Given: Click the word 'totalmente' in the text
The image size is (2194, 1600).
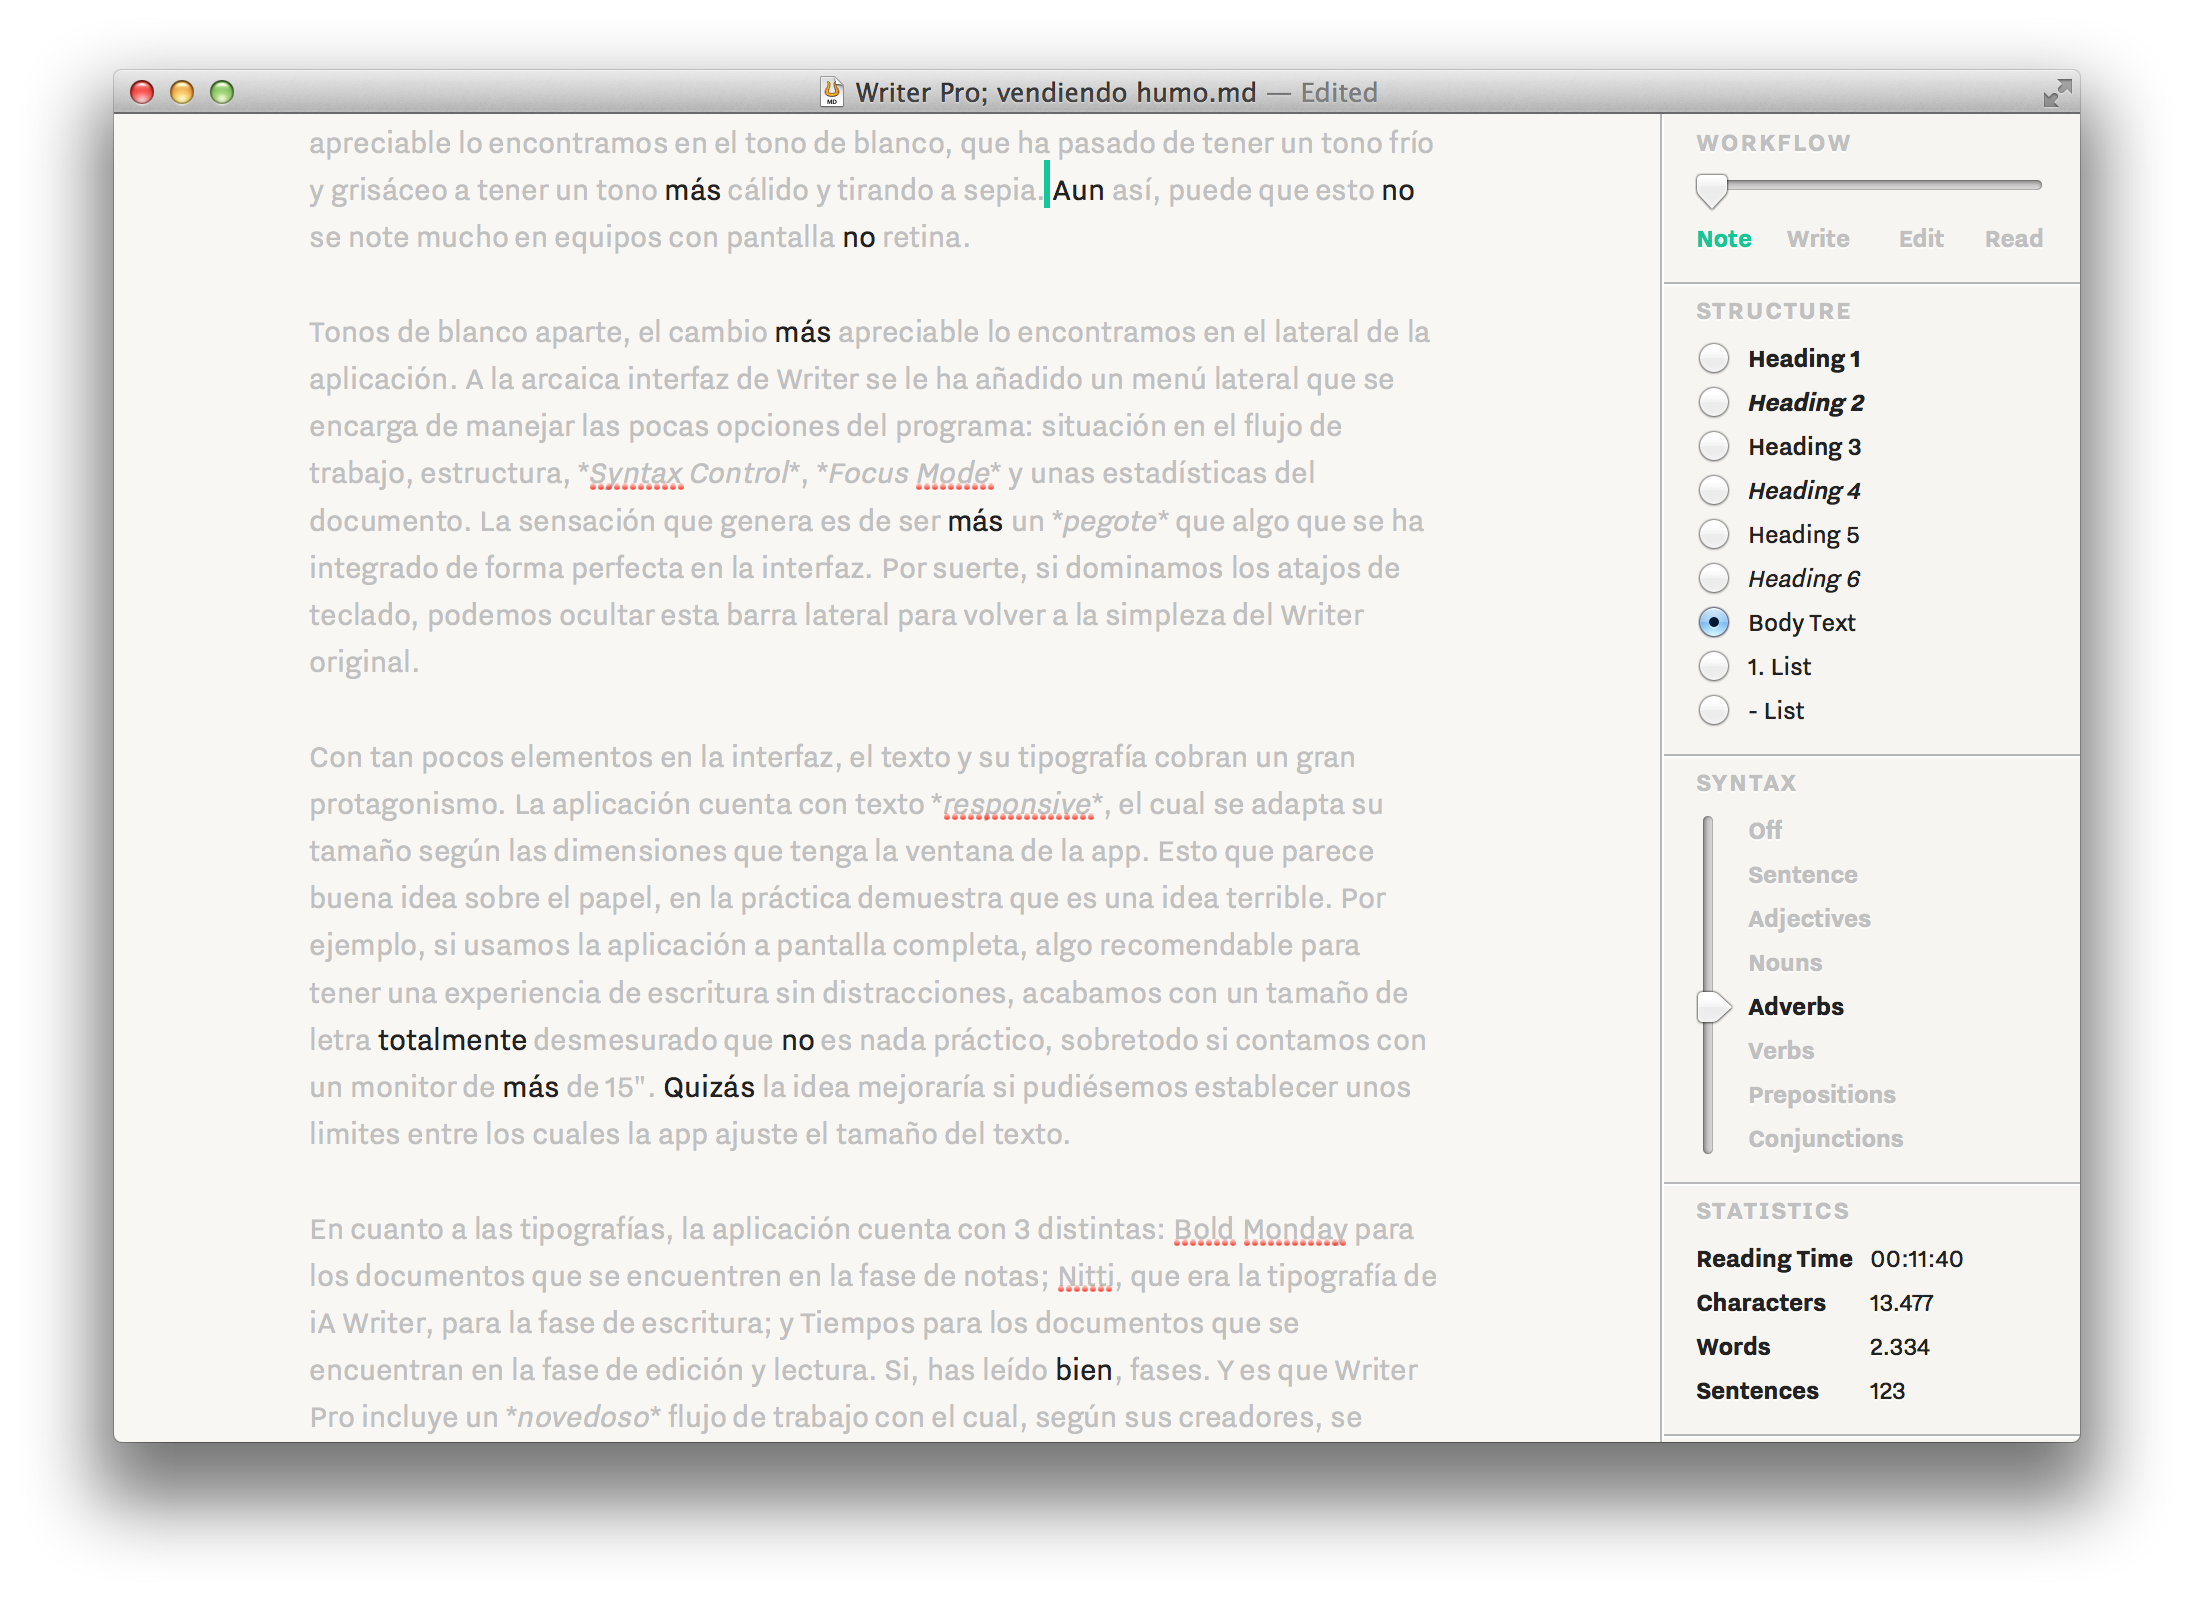Looking at the screenshot, I should (452, 1040).
